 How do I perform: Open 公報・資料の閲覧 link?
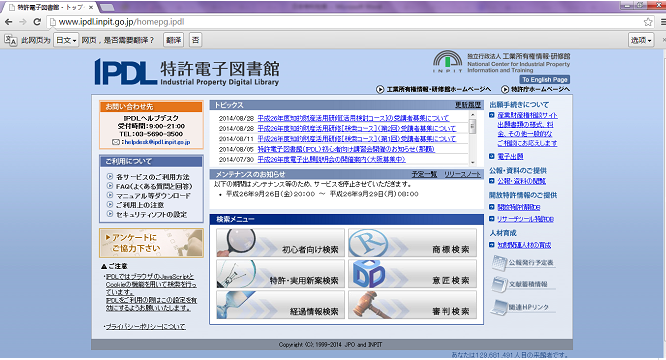[x=522, y=181]
